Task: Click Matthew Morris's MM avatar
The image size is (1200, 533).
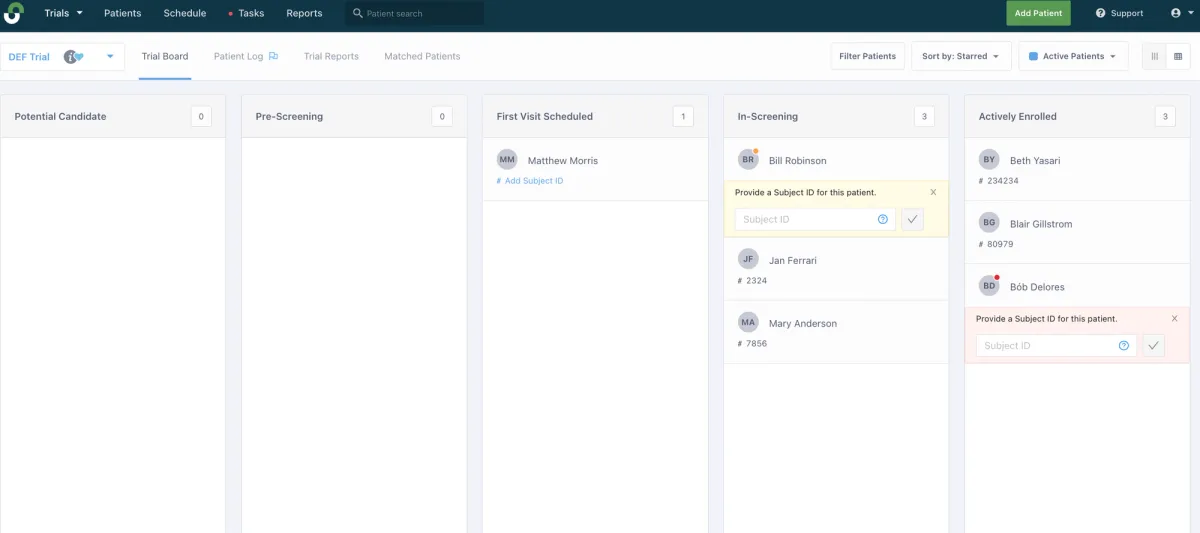Action: coord(507,160)
